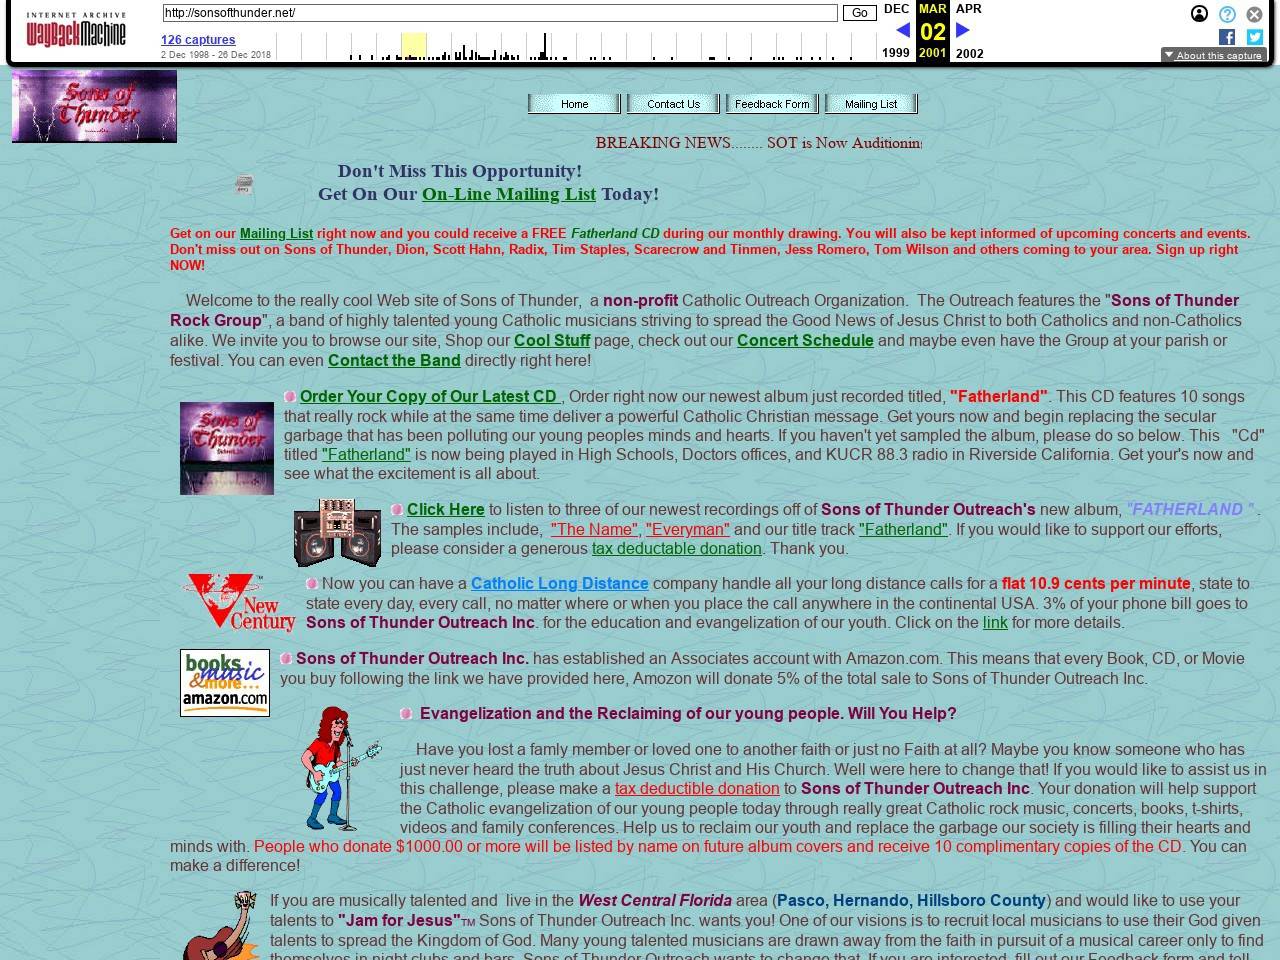Go to next capture arrow

point(963,30)
